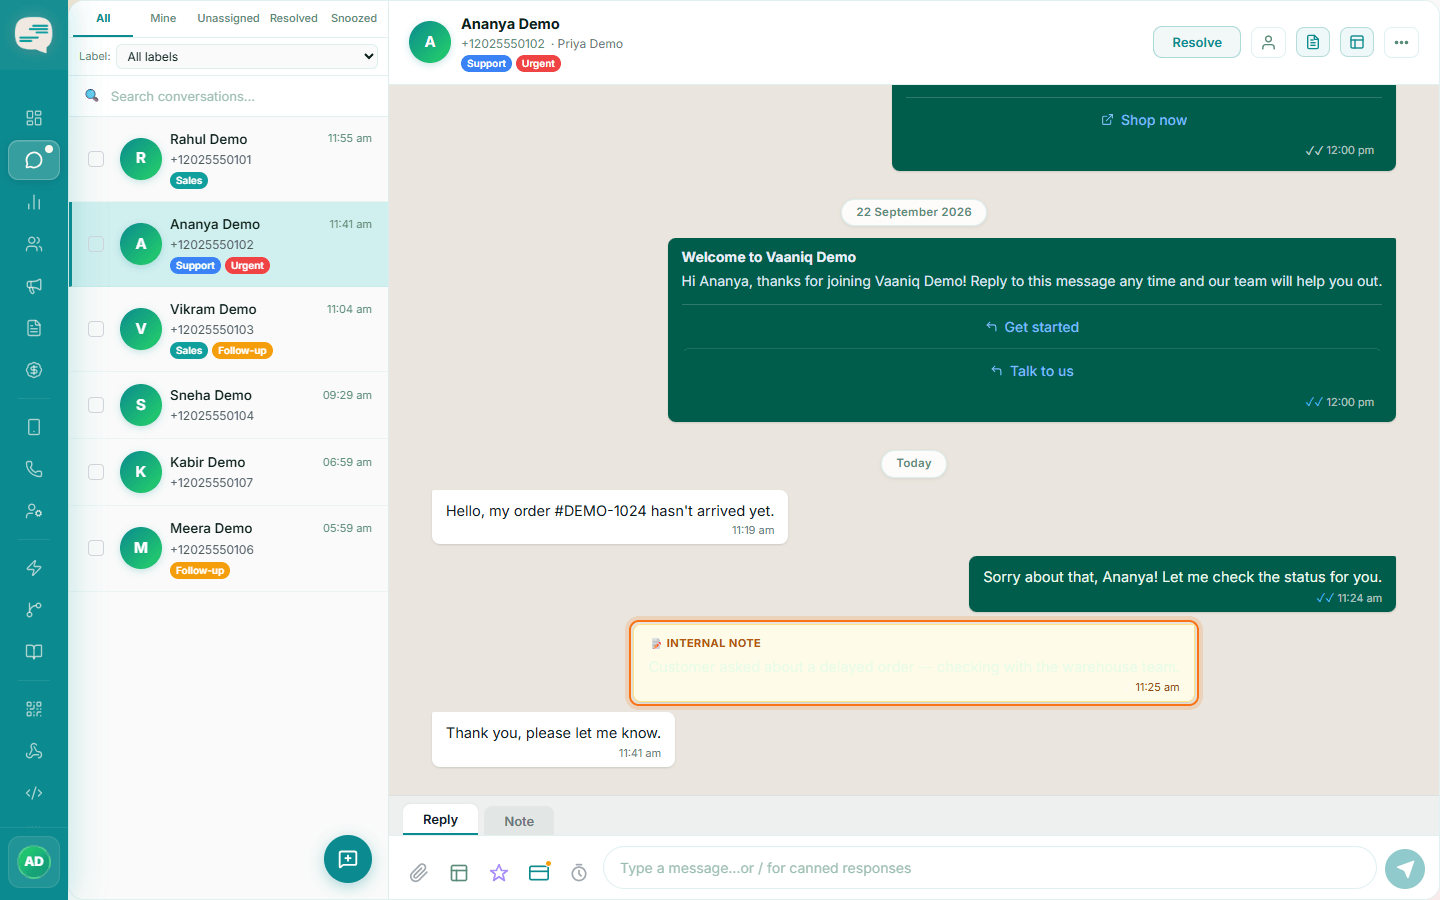Open the branch flow icon in sidebar

pos(34,610)
